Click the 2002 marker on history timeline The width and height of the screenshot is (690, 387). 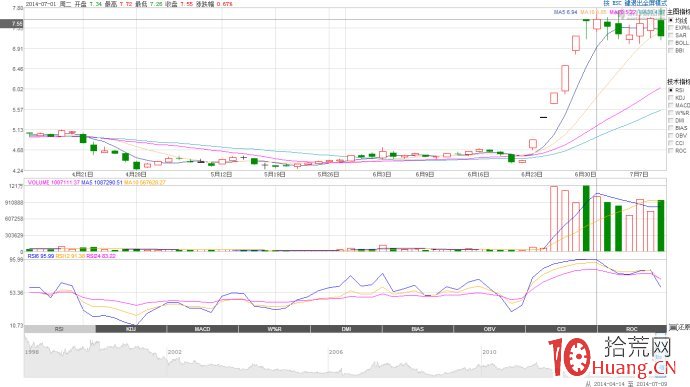click(175, 352)
